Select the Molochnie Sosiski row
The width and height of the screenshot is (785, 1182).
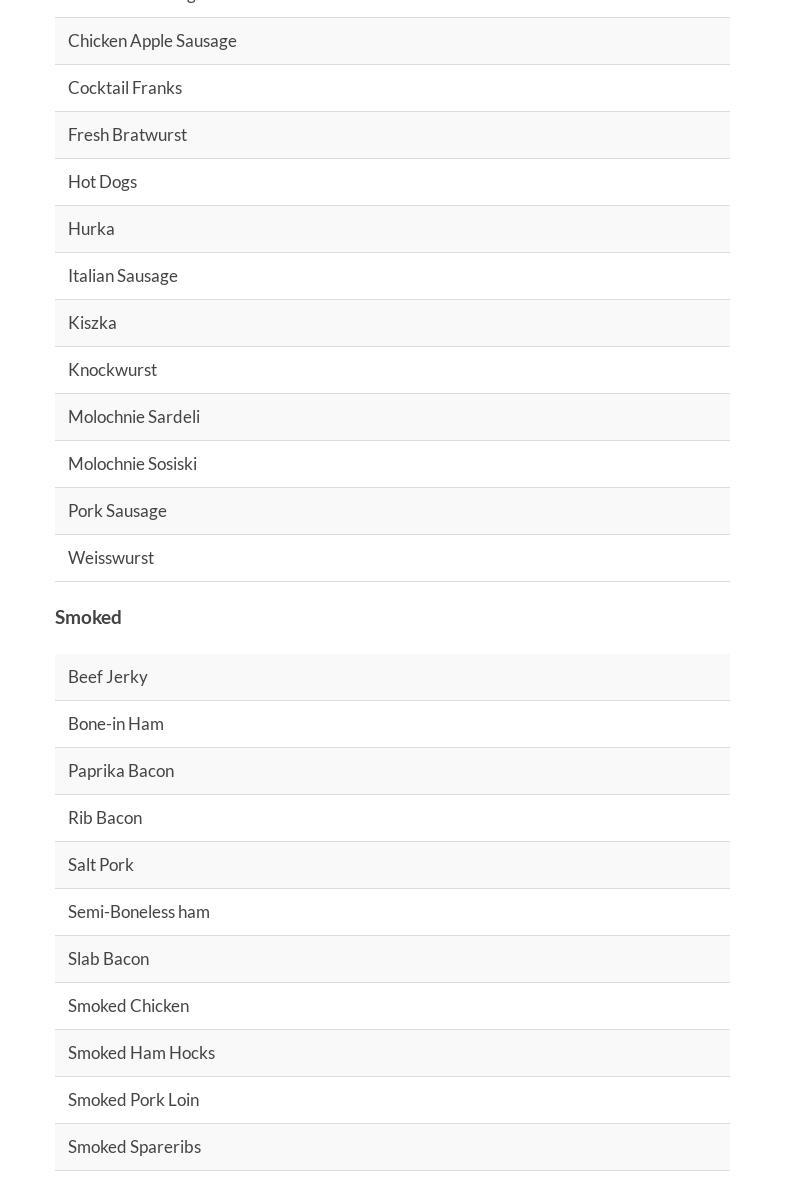[132, 464]
